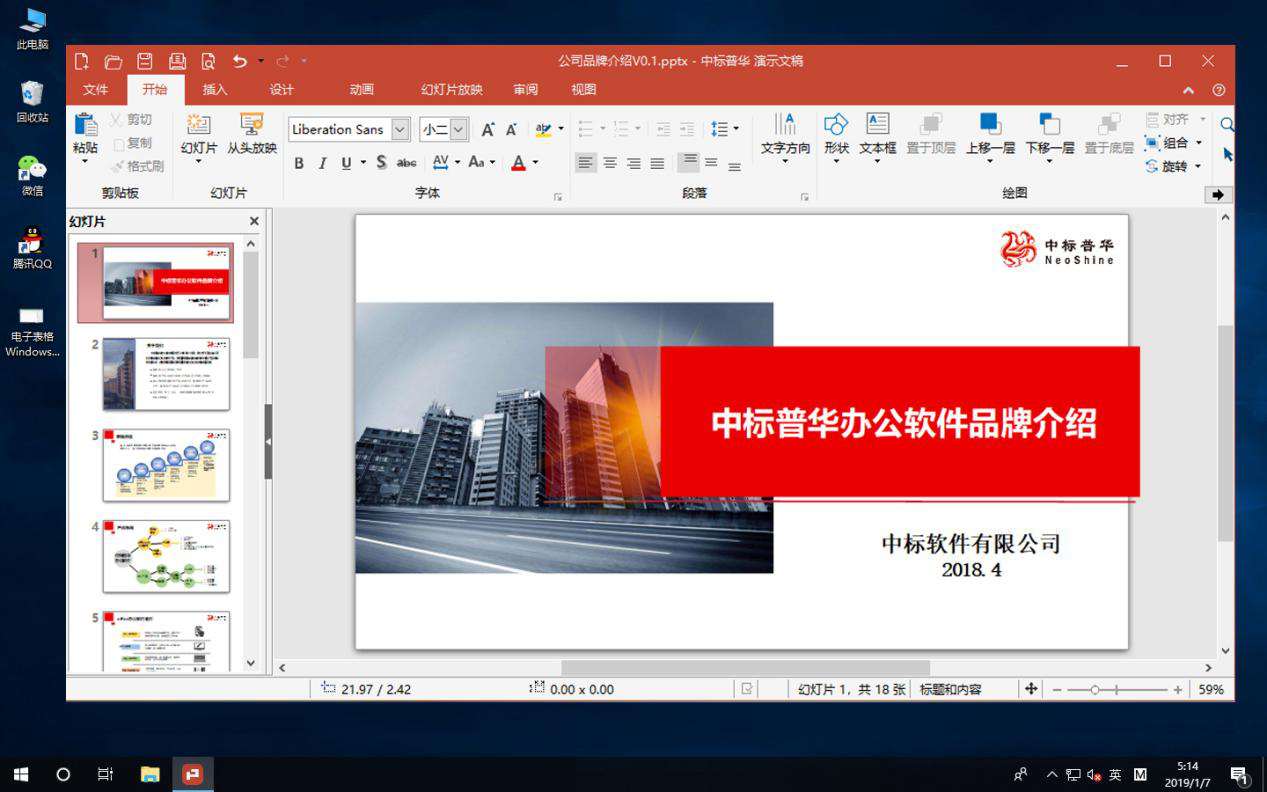
Task: Click the zoom in plus button
Action: click(x=1178, y=690)
